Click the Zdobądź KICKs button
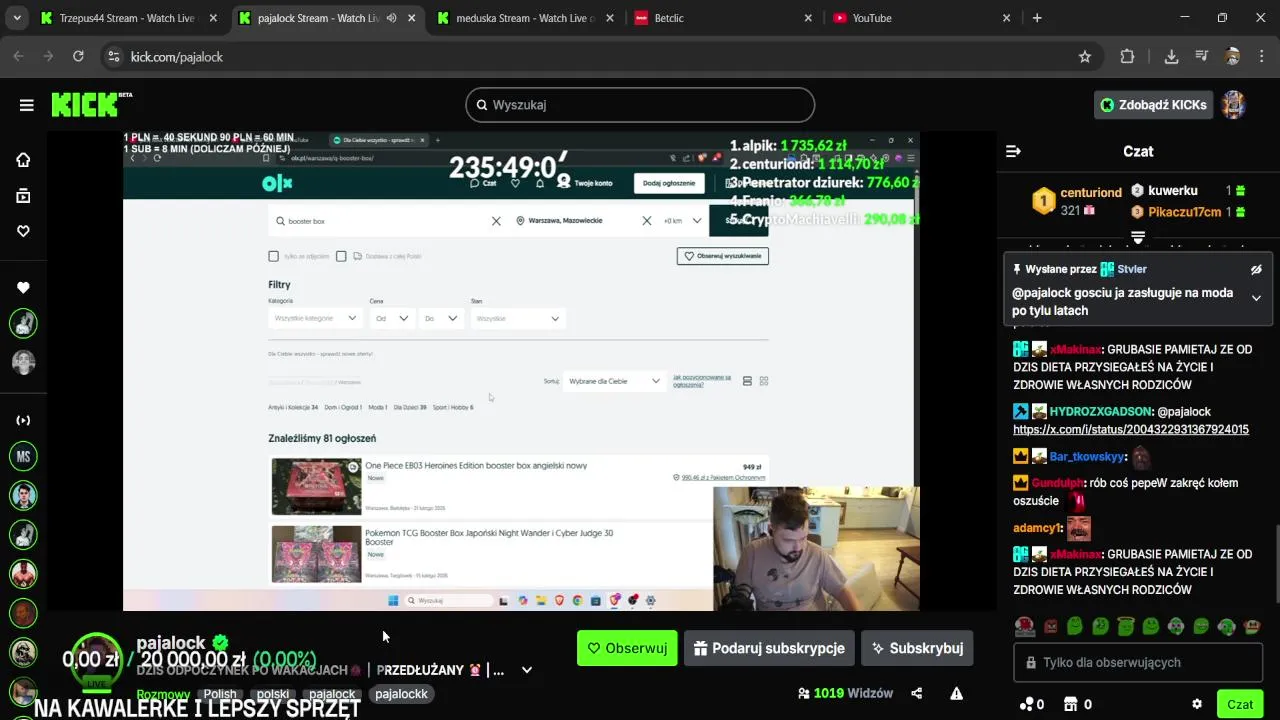This screenshot has width=1280, height=720. tap(1153, 105)
